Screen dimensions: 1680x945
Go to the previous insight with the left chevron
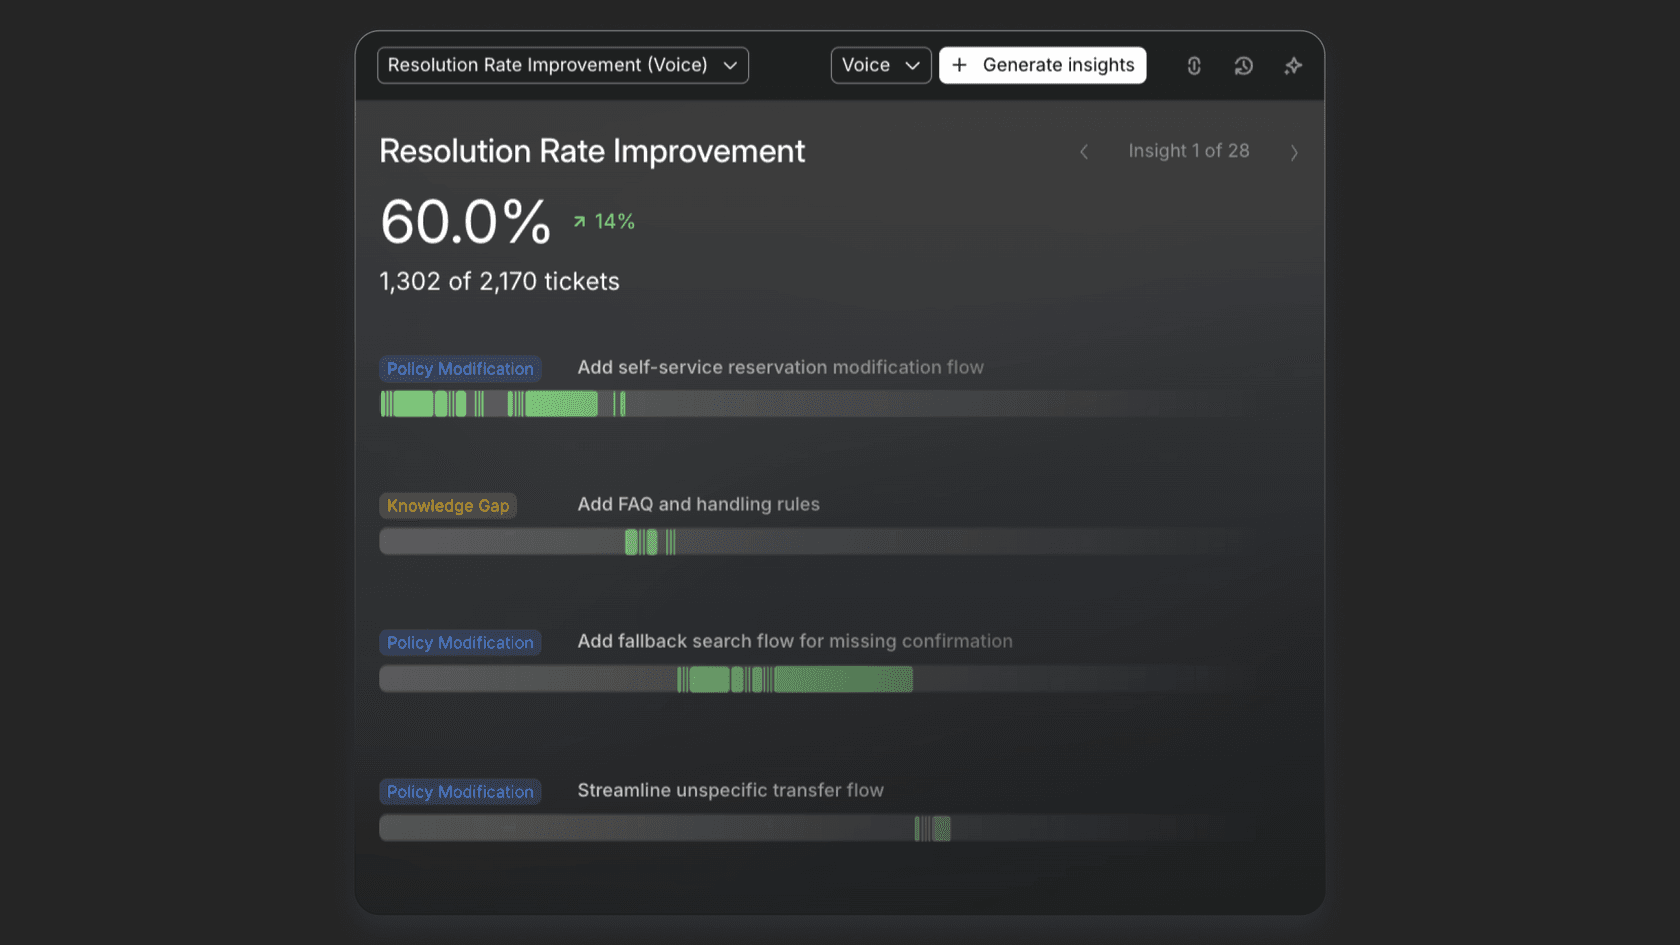point(1084,152)
